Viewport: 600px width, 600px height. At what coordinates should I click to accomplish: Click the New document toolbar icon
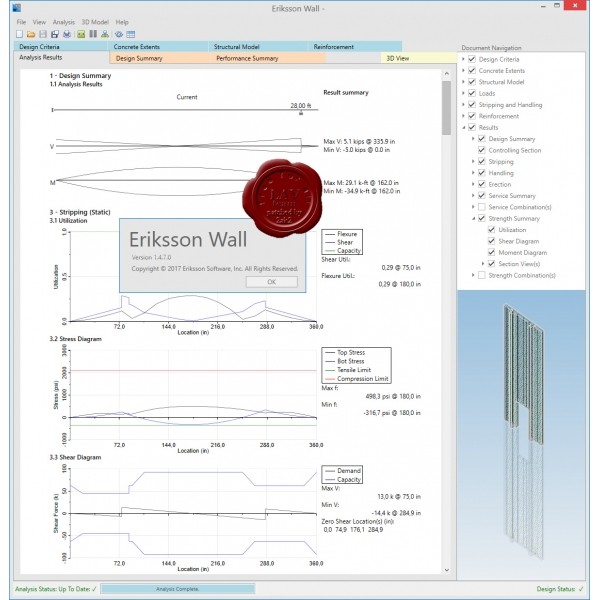pos(20,34)
